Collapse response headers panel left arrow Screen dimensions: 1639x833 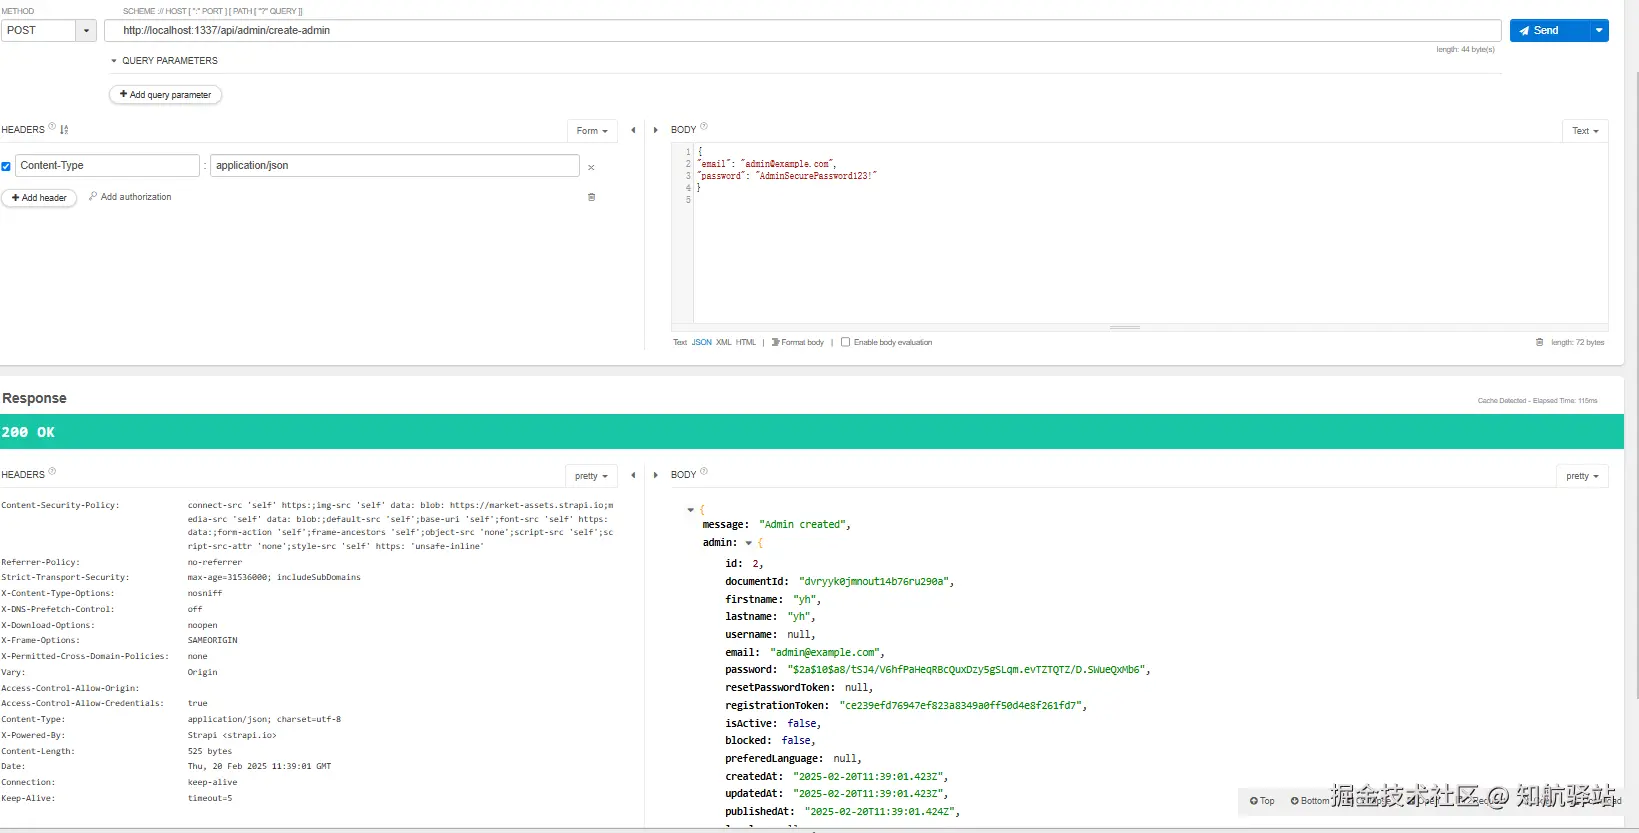point(633,475)
